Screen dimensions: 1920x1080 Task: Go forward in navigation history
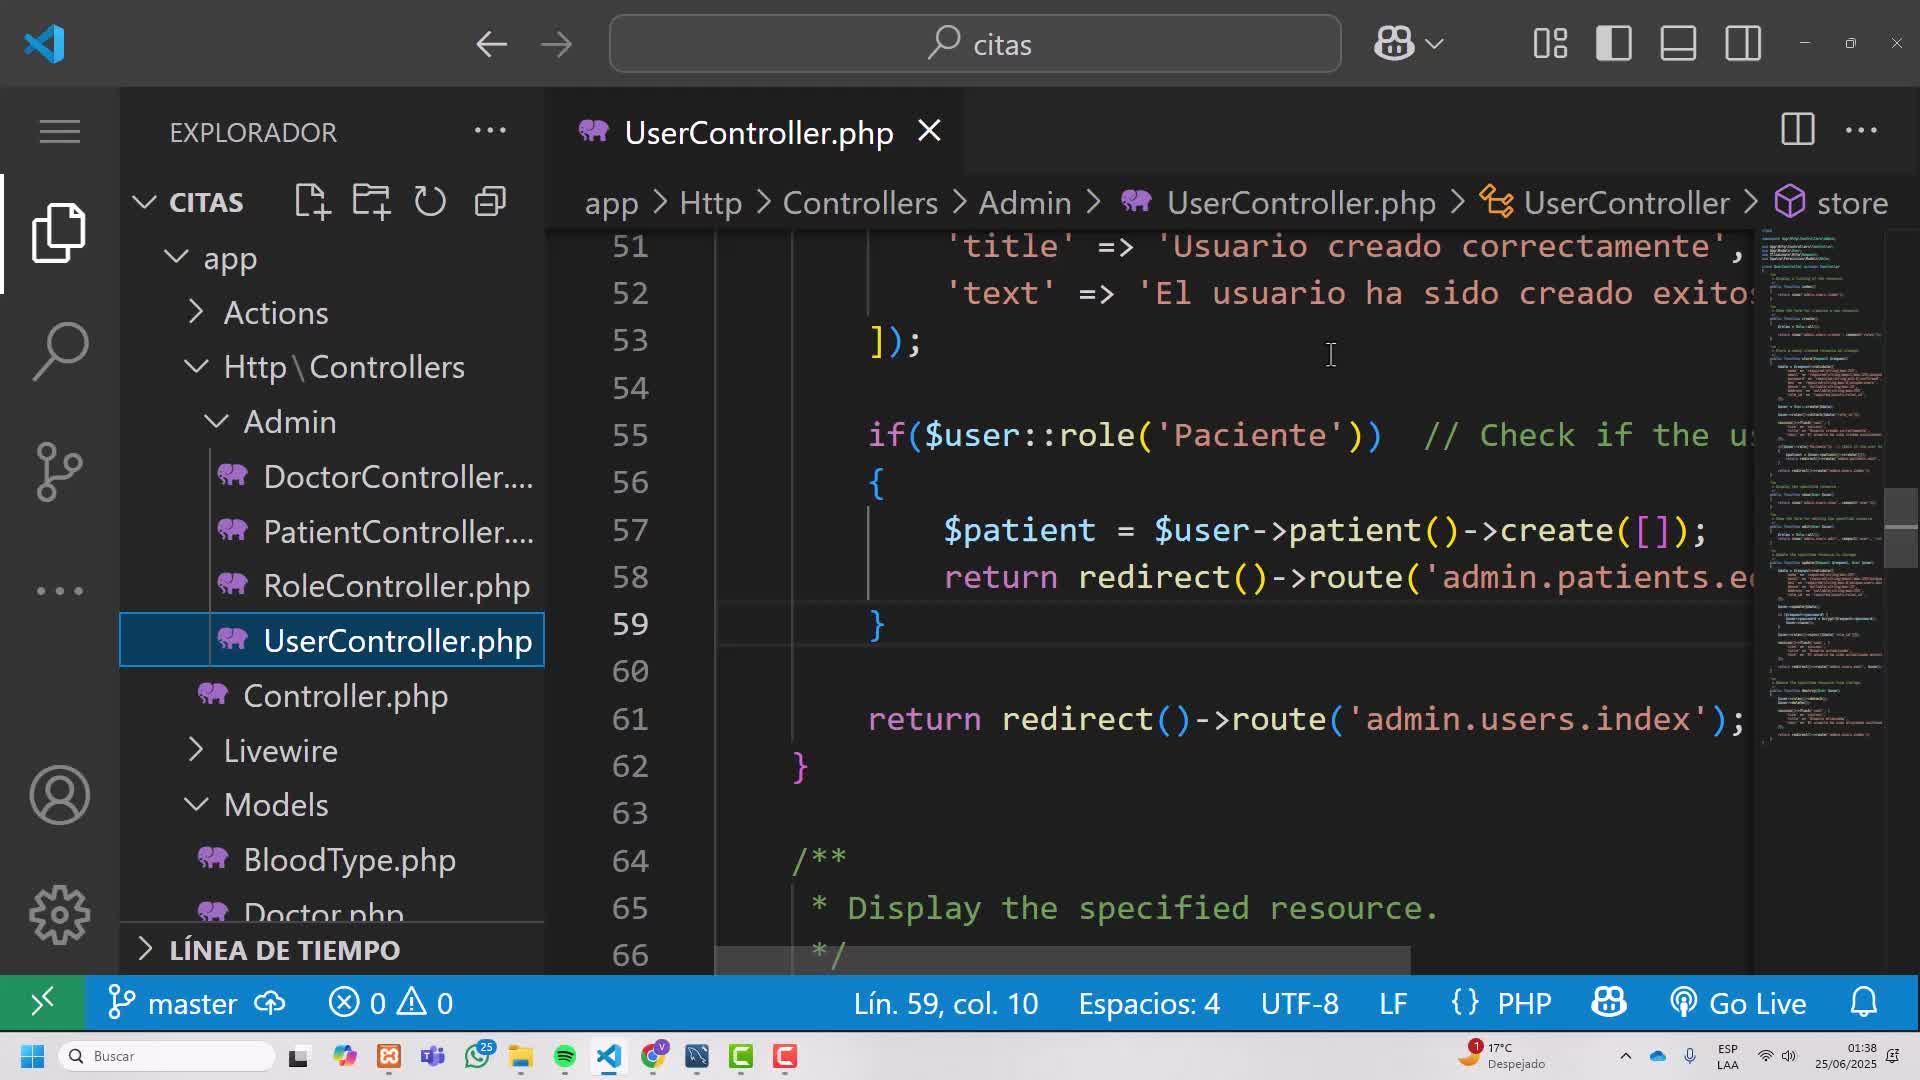pyautogui.click(x=556, y=44)
